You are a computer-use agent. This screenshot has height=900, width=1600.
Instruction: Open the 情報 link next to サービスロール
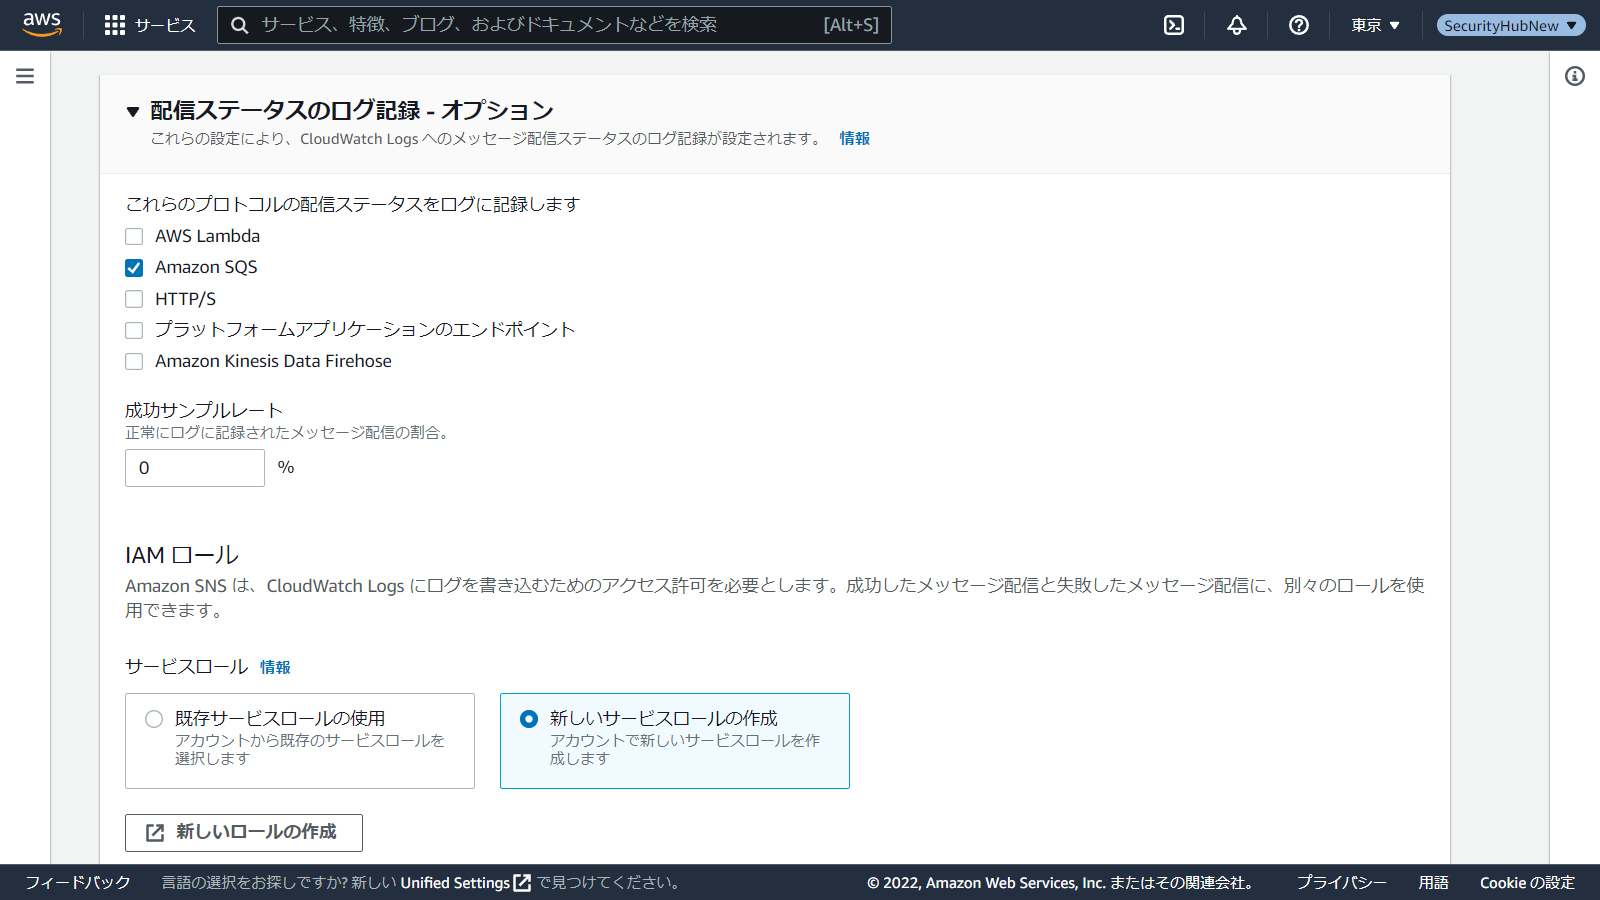tap(275, 667)
